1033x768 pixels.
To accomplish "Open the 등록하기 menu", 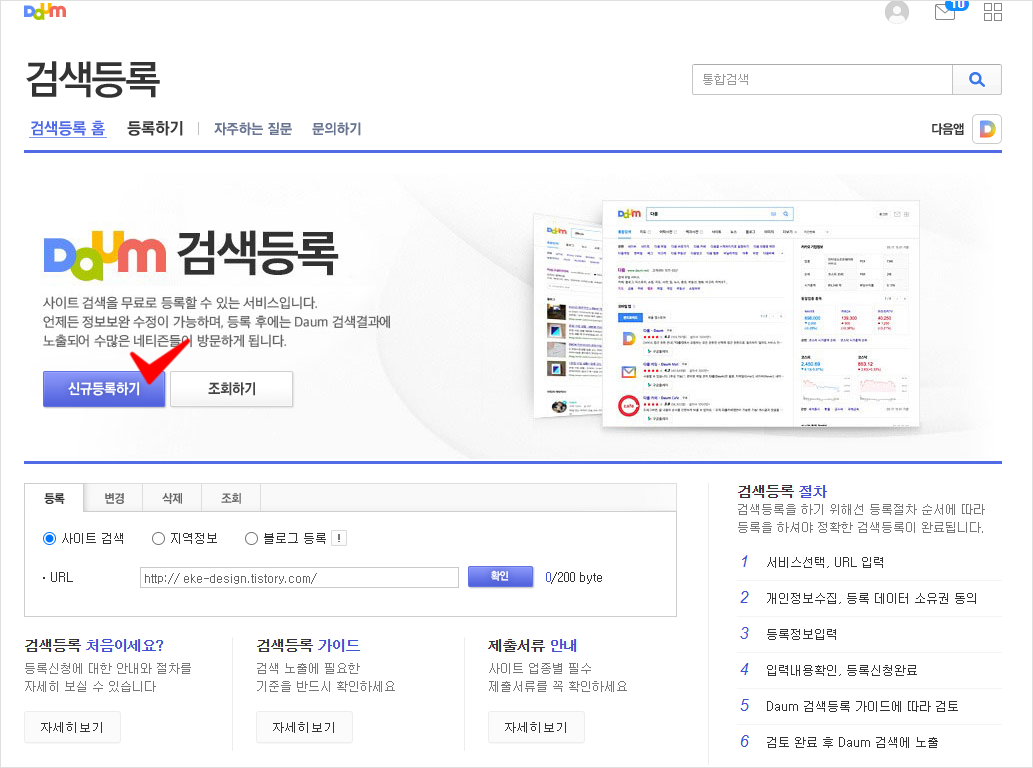I will [x=155, y=128].
